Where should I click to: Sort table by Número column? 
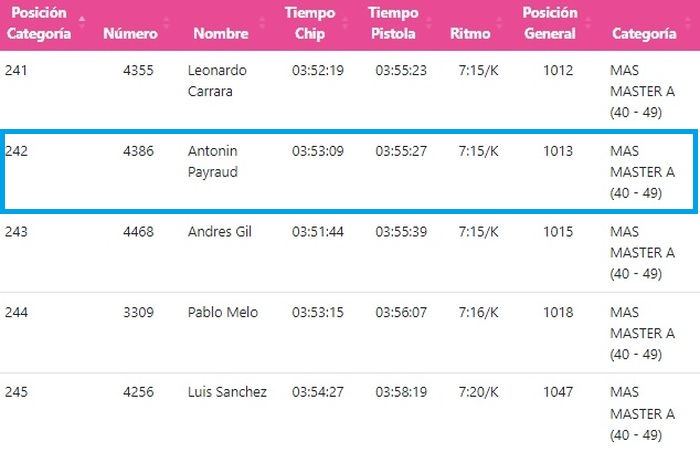click(130, 33)
